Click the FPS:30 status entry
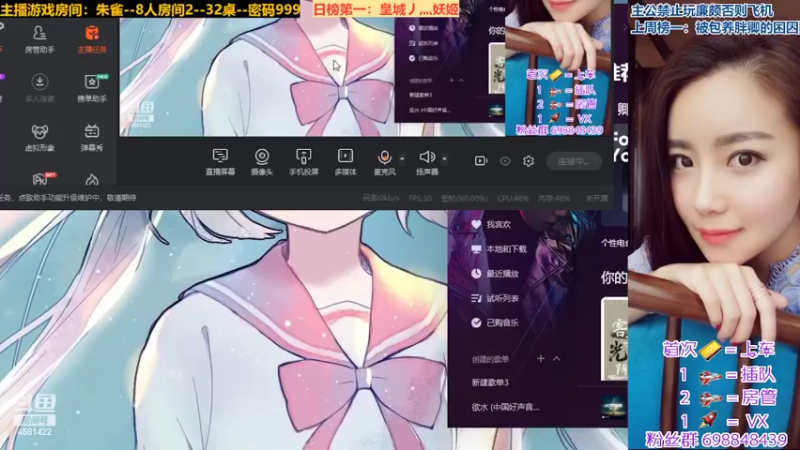 point(420,198)
